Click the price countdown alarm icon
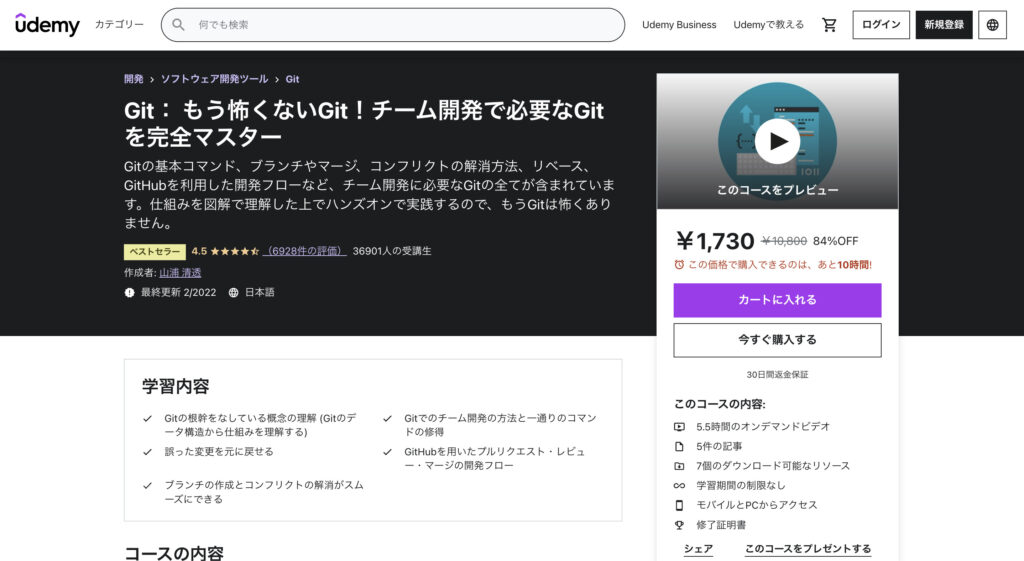Image resolution: width=1024 pixels, height=561 pixels. pyautogui.click(x=679, y=264)
